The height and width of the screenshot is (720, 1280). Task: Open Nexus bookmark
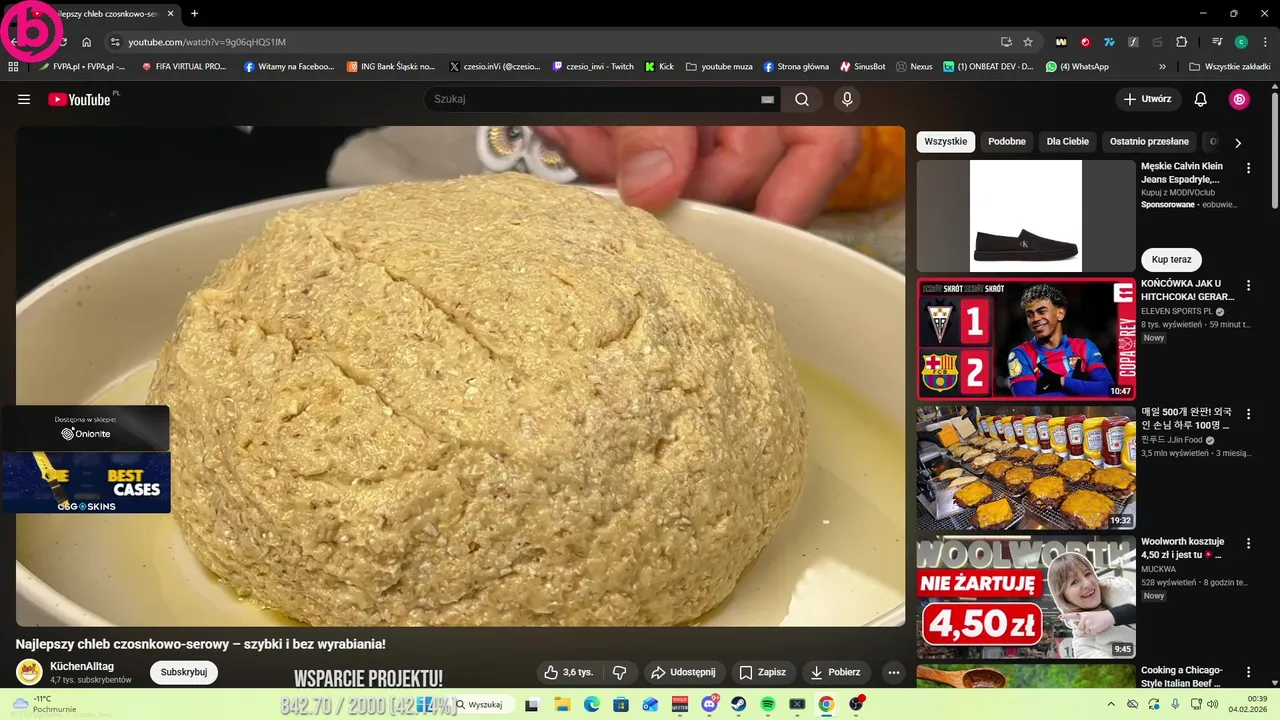point(914,67)
